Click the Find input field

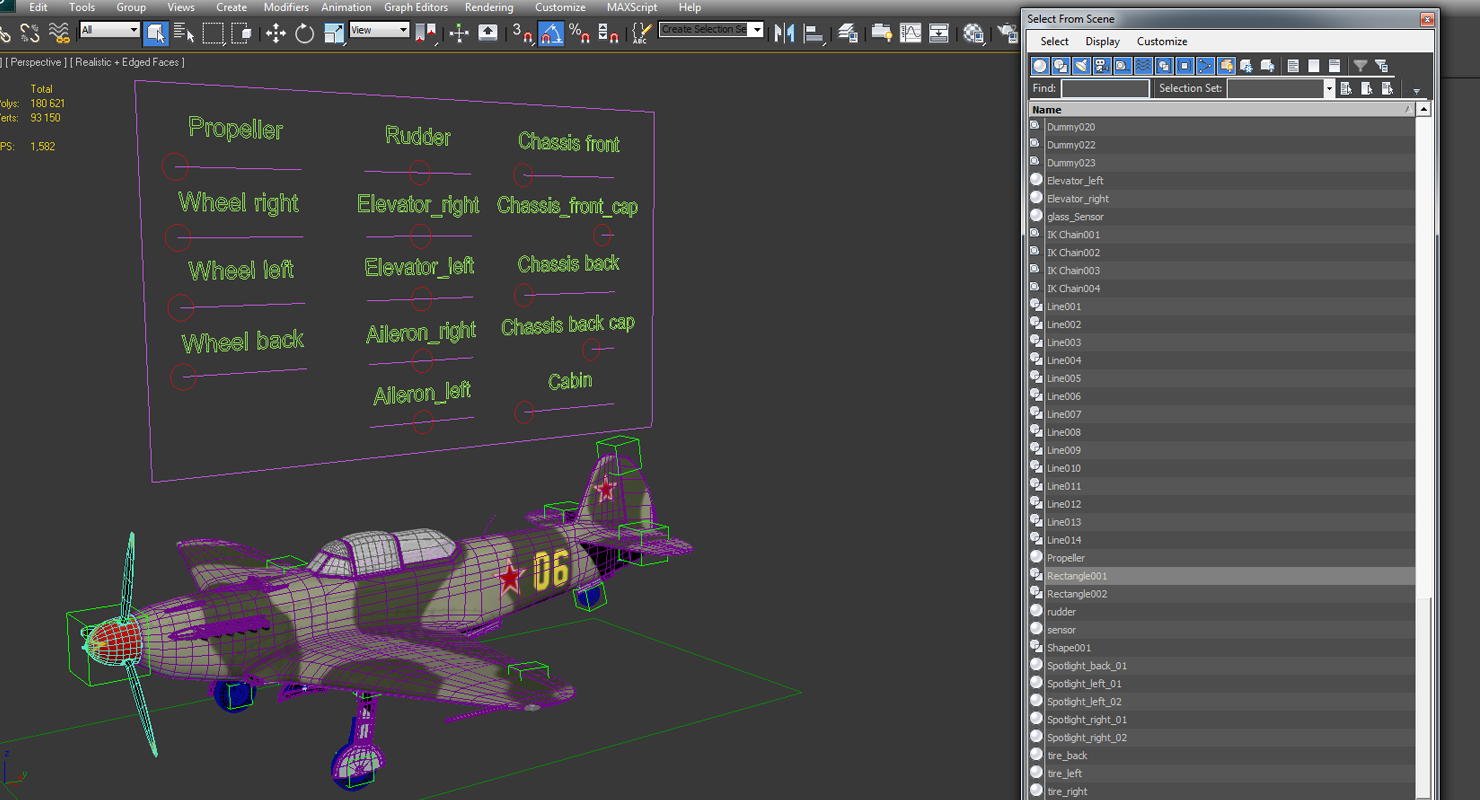[x=1105, y=88]
